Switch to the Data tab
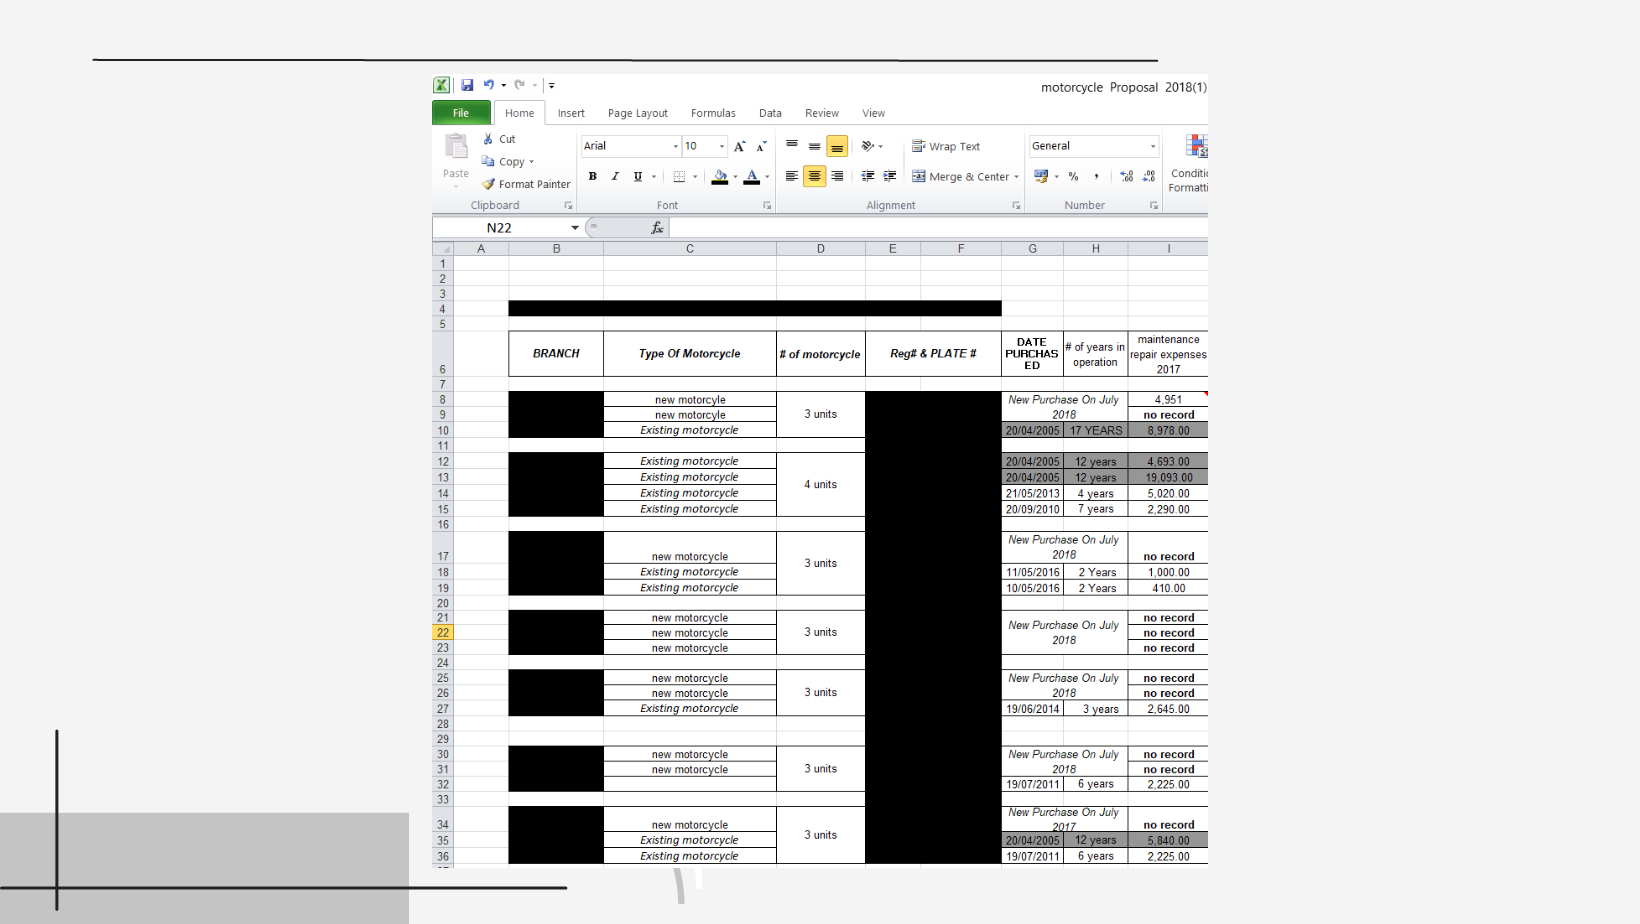 (x=770, y=113)
